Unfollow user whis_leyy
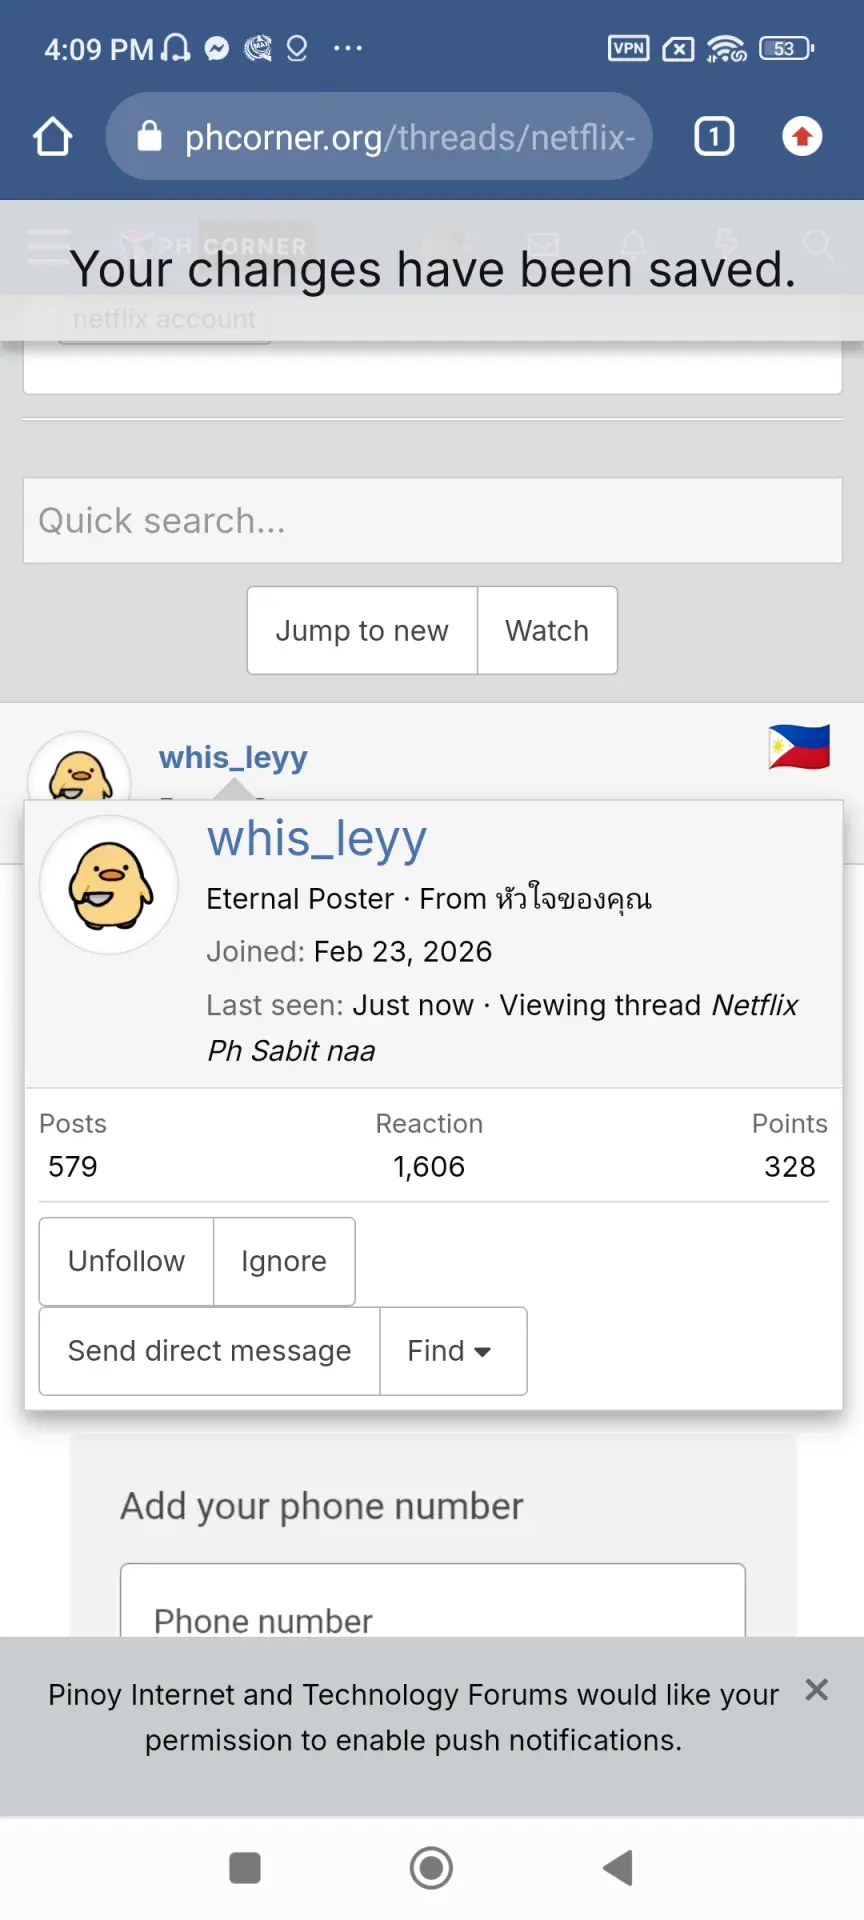Viewport: 864px width, 1920px height. click(126, 1261)
